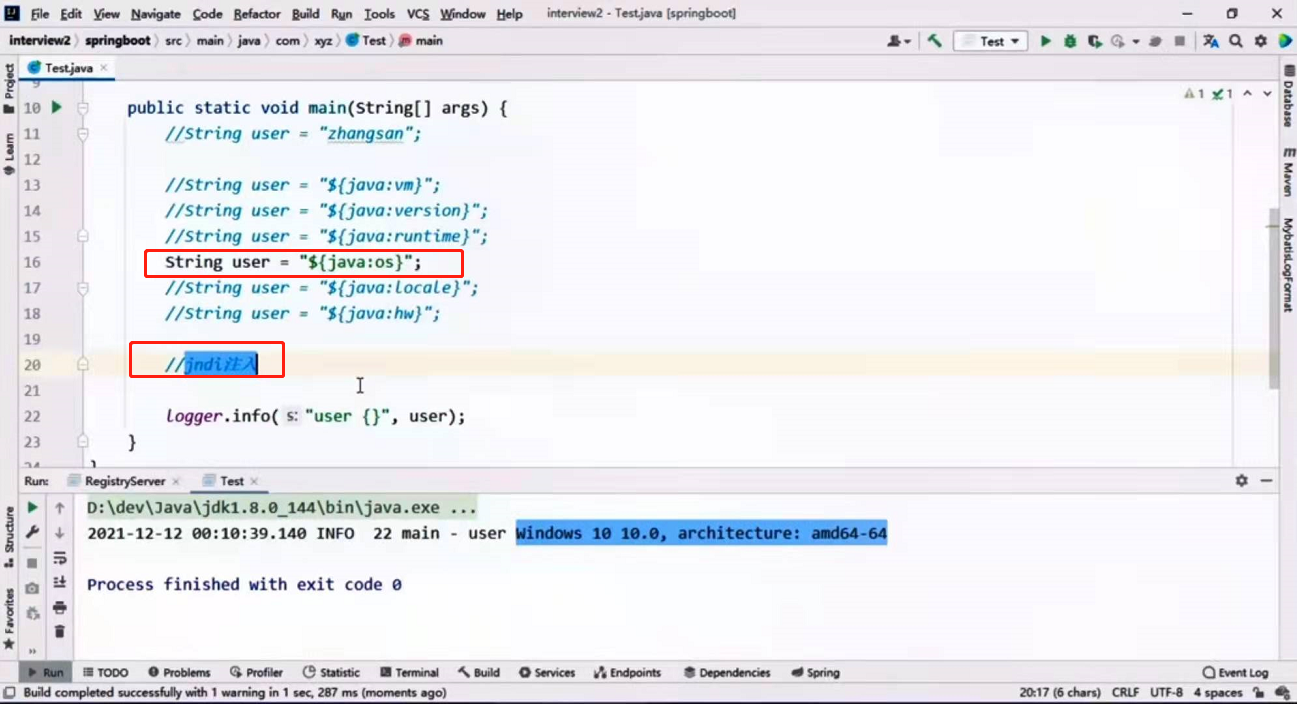The image size is (1297, 704).
Task: Click the up arrow in Run console
Action: pos(60,508)
